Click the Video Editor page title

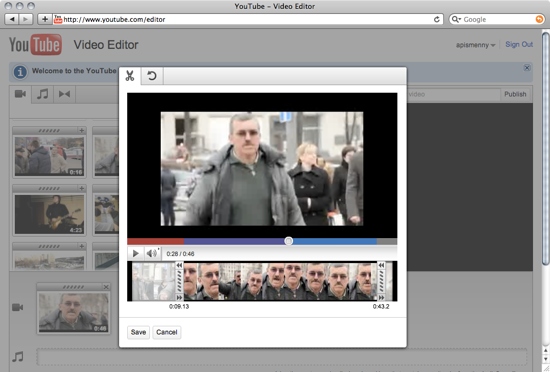[106, 45]
